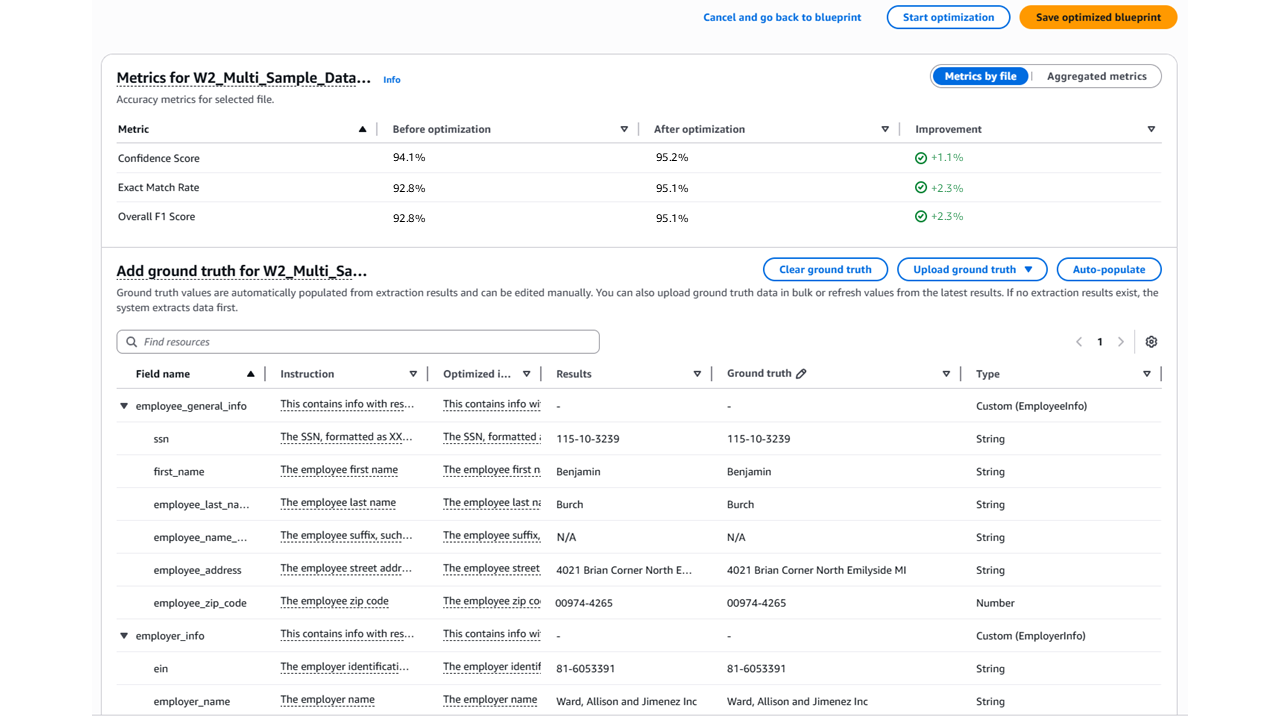Open the Info link beside metrics title

(x=392, y=80)
